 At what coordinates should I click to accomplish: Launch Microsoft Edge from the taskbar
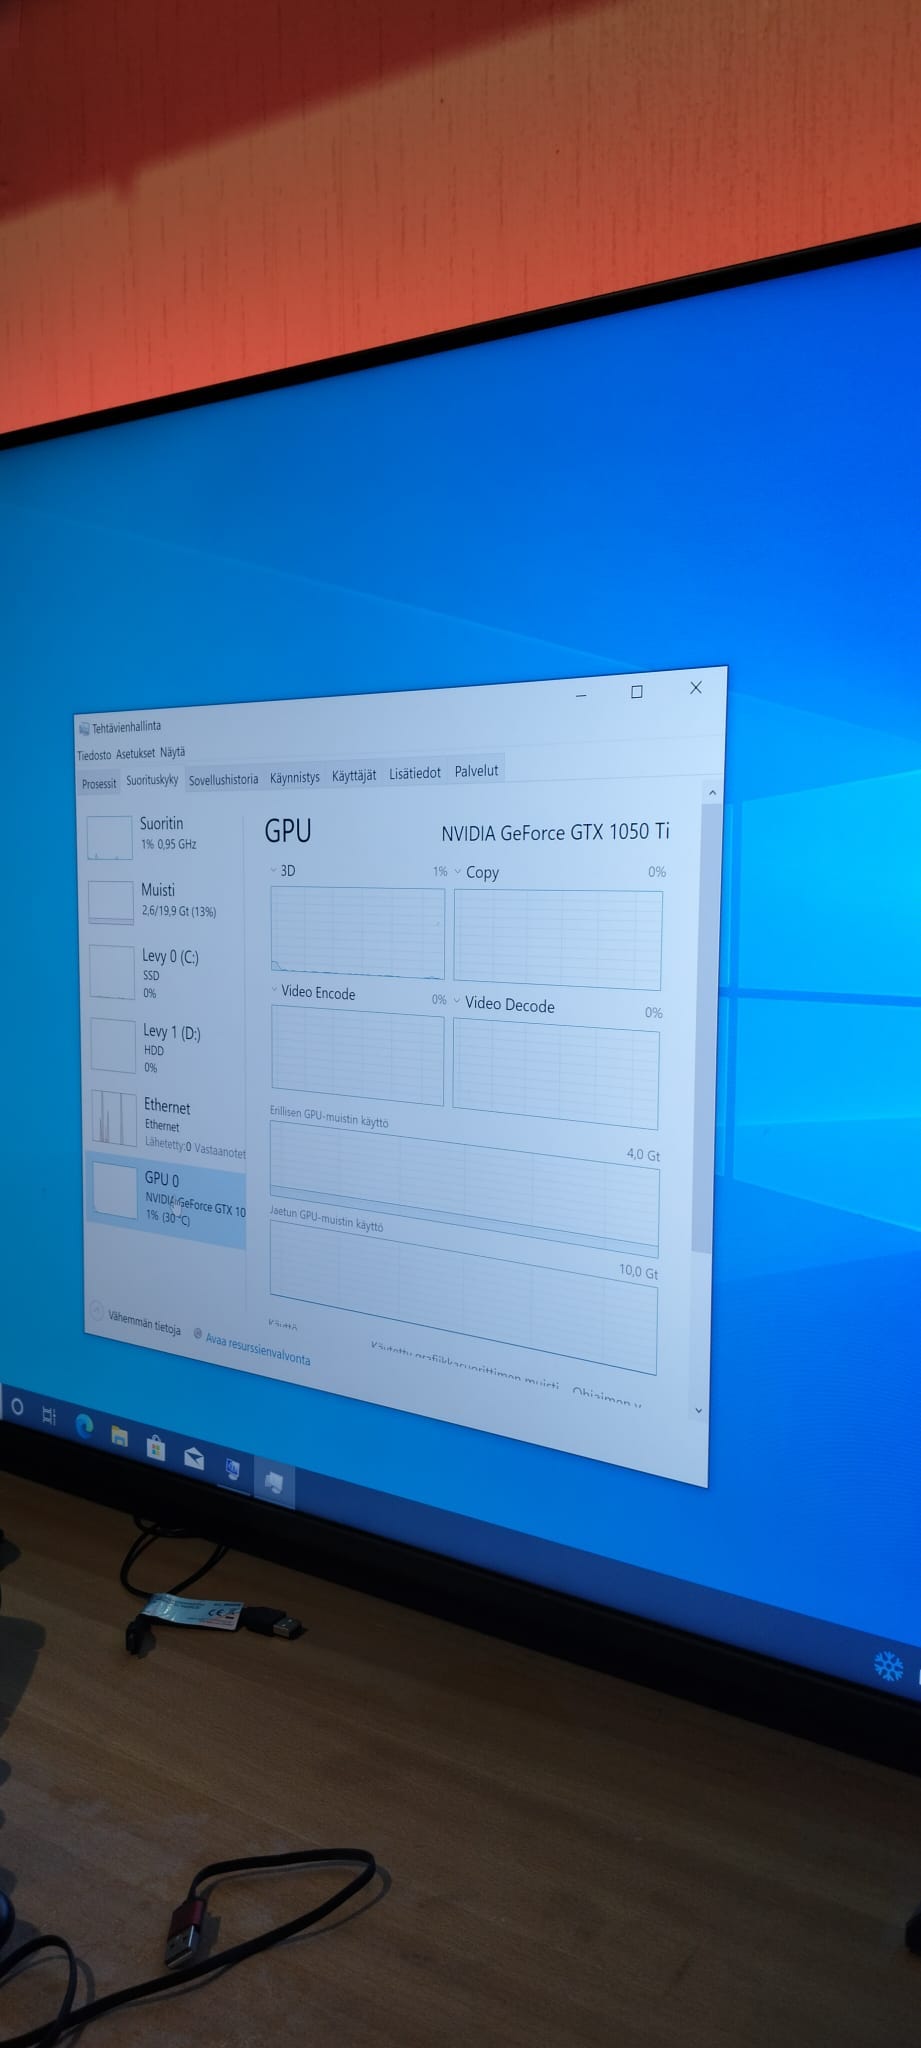[x=84, y=1427]
